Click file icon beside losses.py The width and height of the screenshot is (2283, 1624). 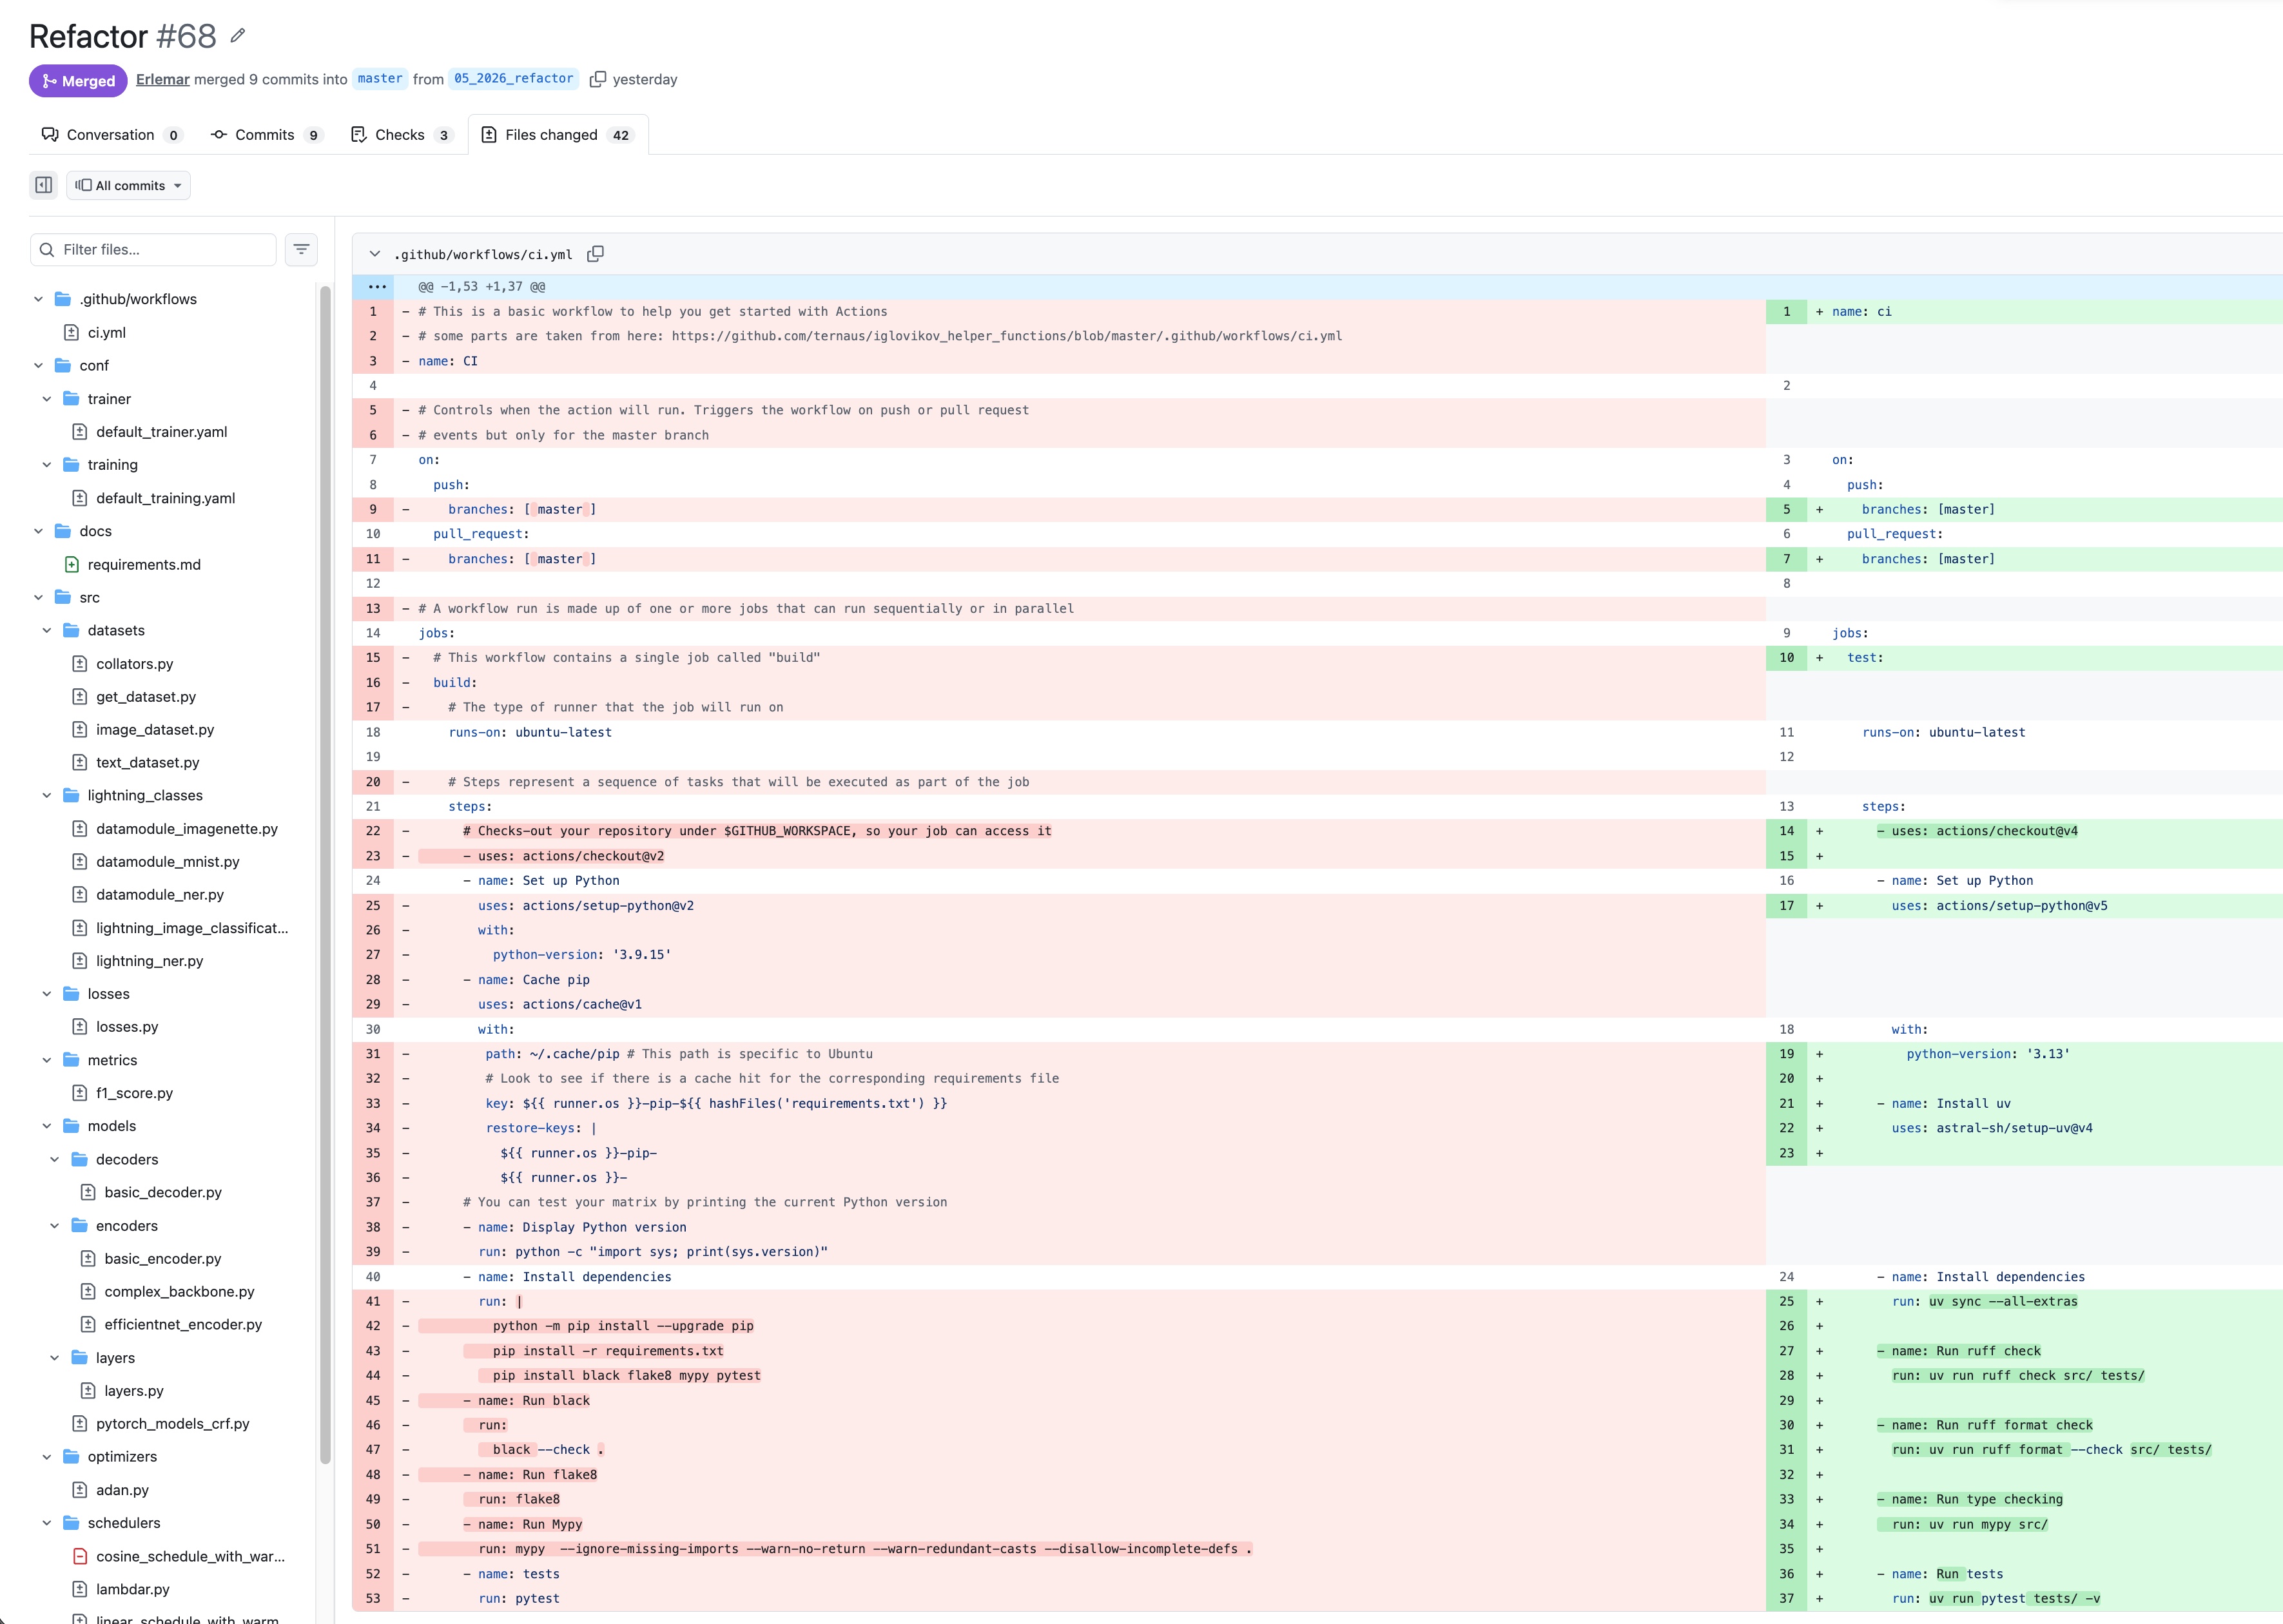click(80, 1027)
